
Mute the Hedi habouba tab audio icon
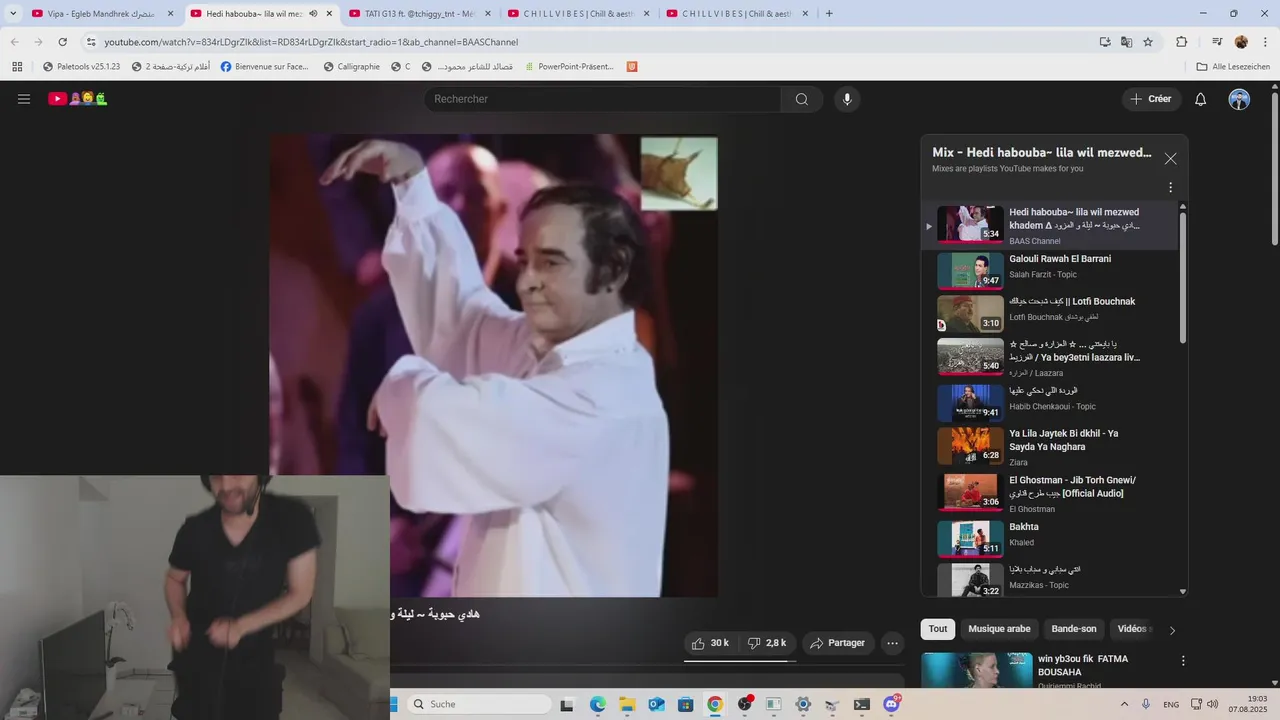click(x=313, y=14)
